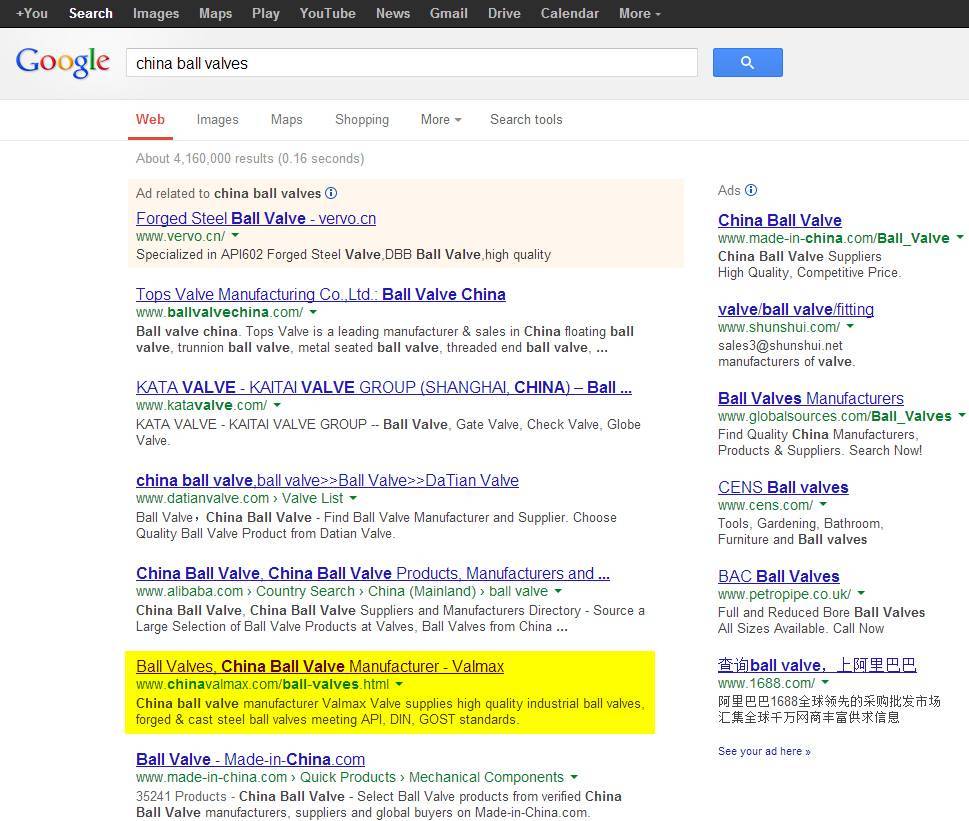Click 'Valve List' breadcrumb under the DaTian result
Viewport: 969px width, 821px height.
pyautogui.click(x=312, y=498)
